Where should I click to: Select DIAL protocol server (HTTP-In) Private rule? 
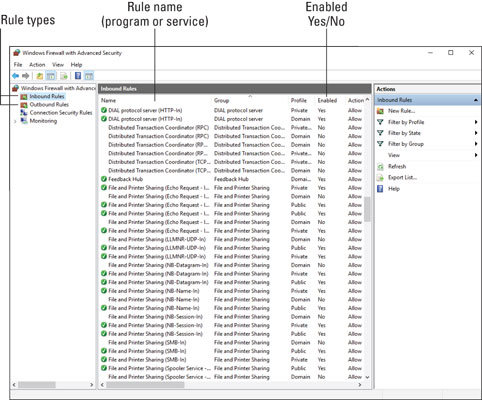tap(145, 110)
